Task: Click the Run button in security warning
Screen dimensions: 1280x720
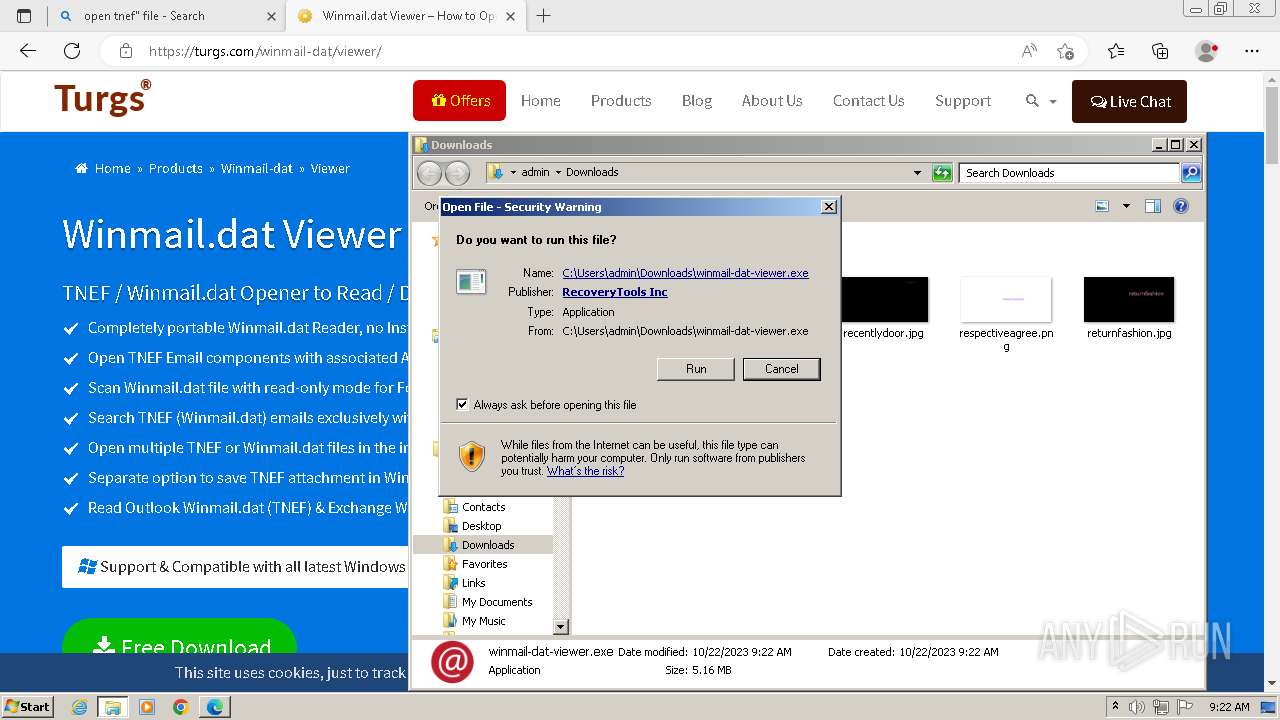Action: 696,369
